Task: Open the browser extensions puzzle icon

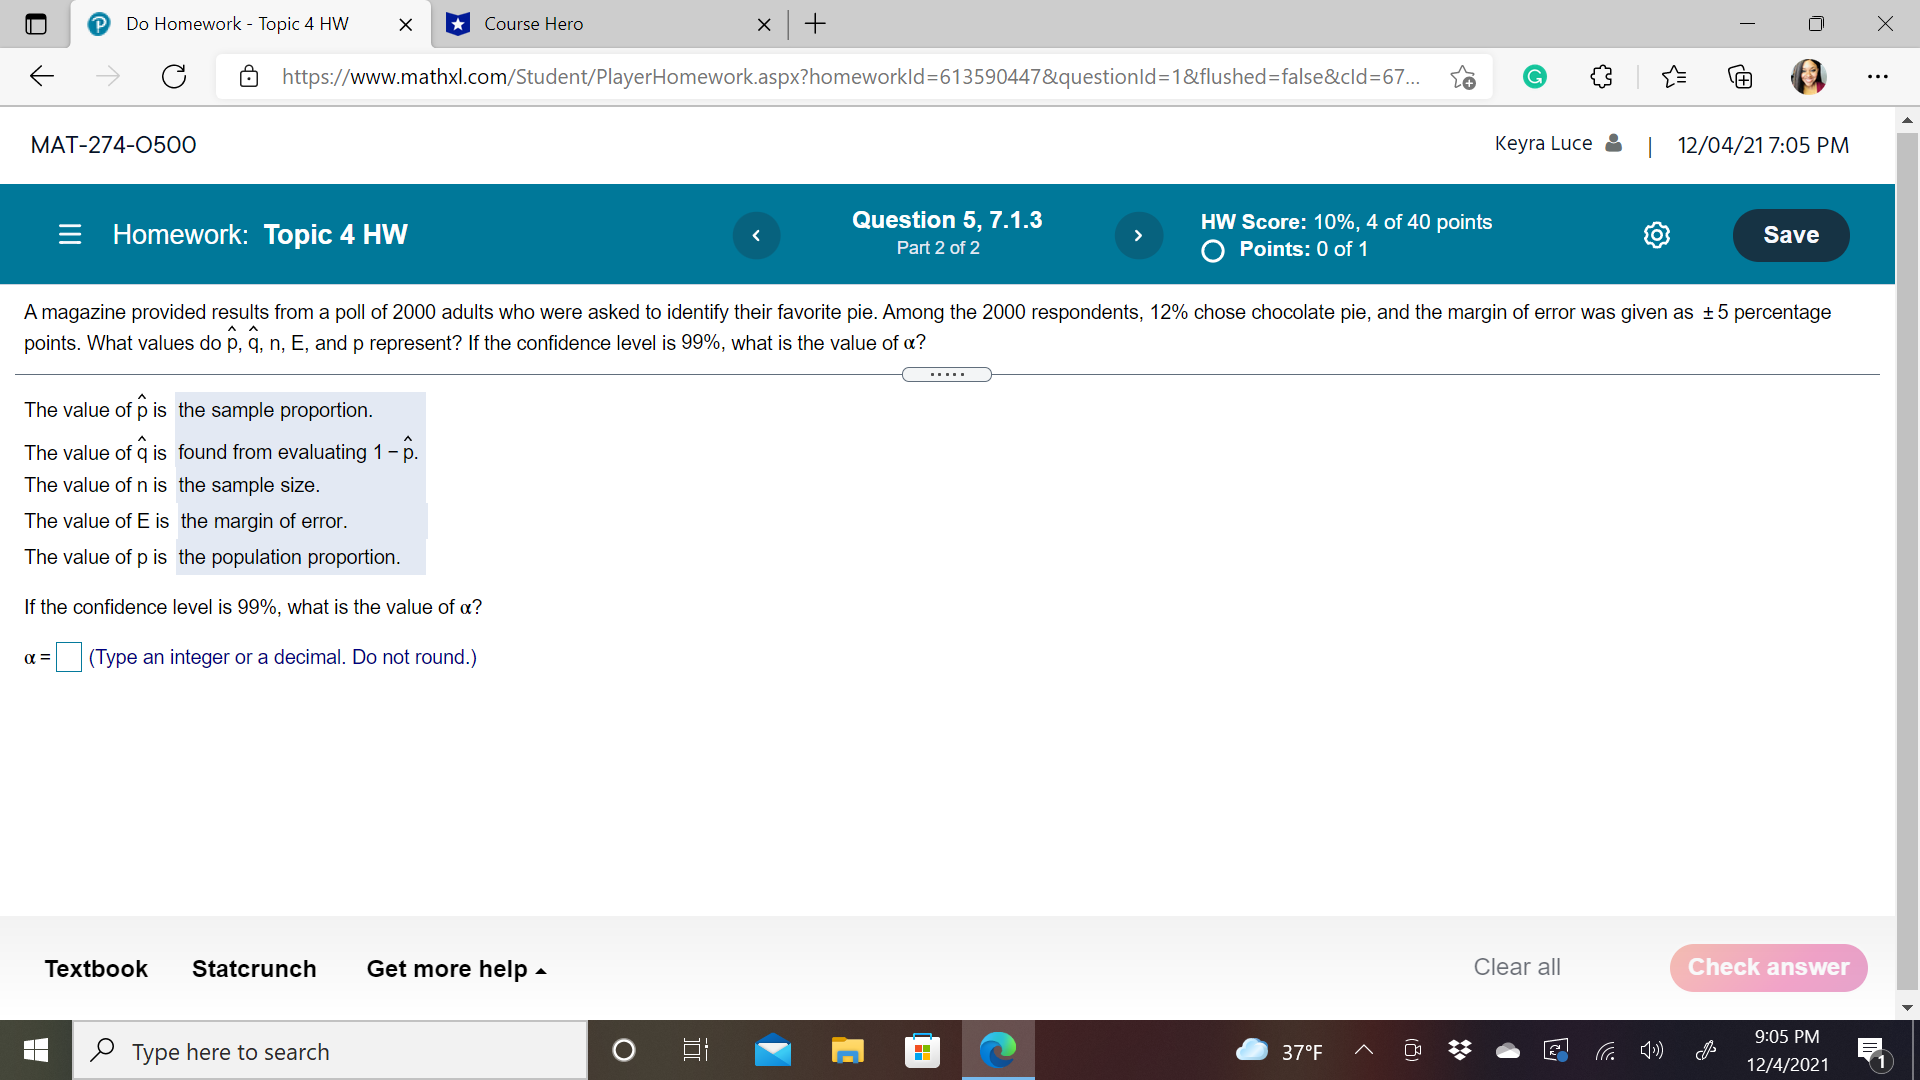Action: [x=1602, y=76]
